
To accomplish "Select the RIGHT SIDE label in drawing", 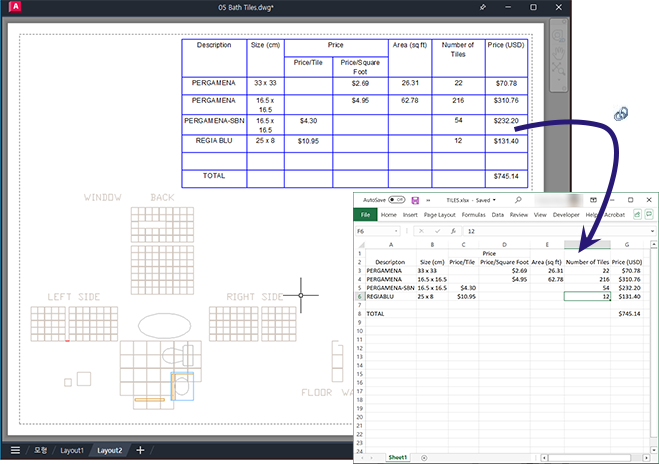I will pos(255,297).
